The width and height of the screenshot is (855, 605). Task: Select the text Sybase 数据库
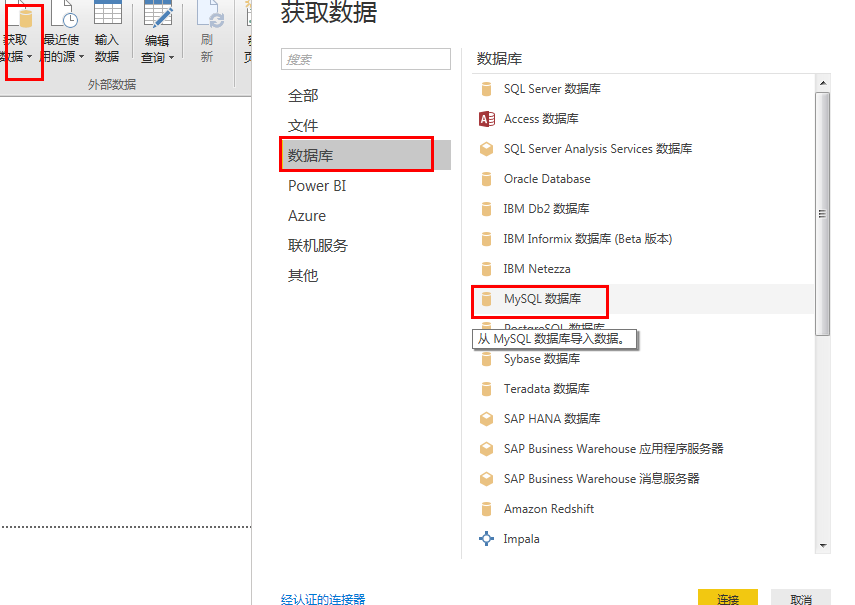pos(542,359)
